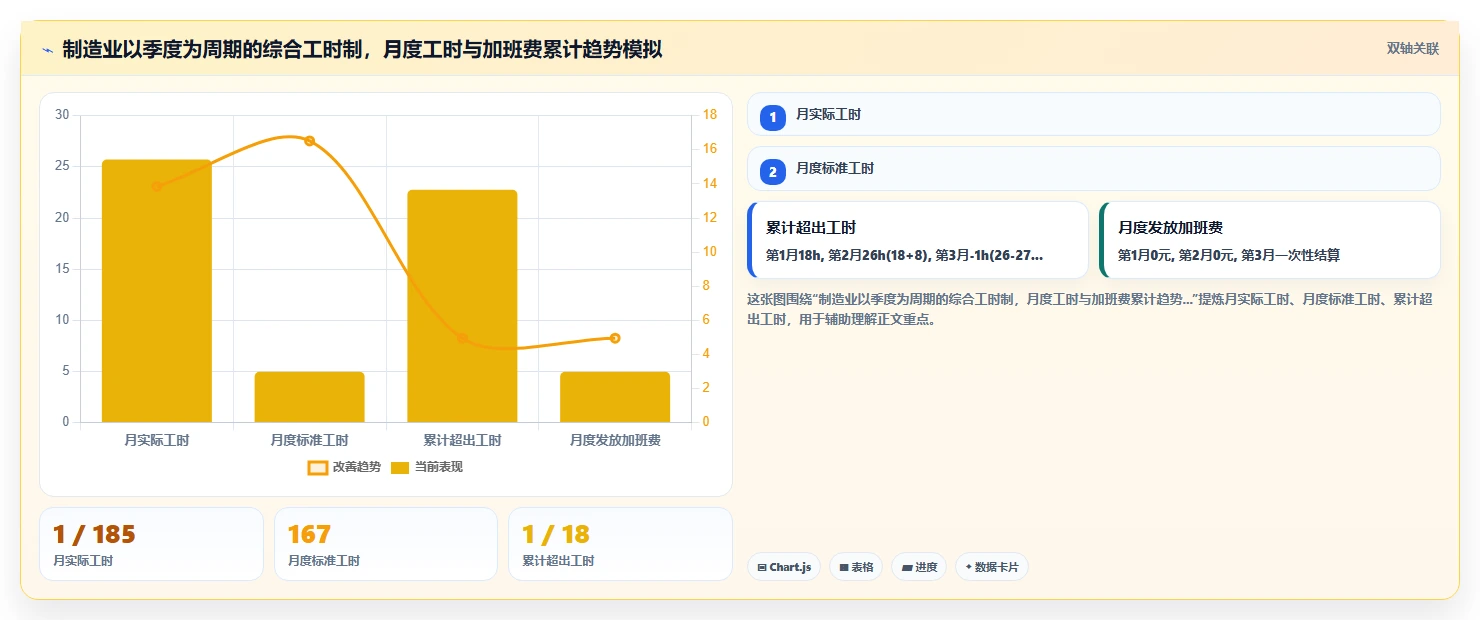Toggle the 当前表现 legend item
Viewport: 1480px width, 620px height.
(x=426, y=467)
